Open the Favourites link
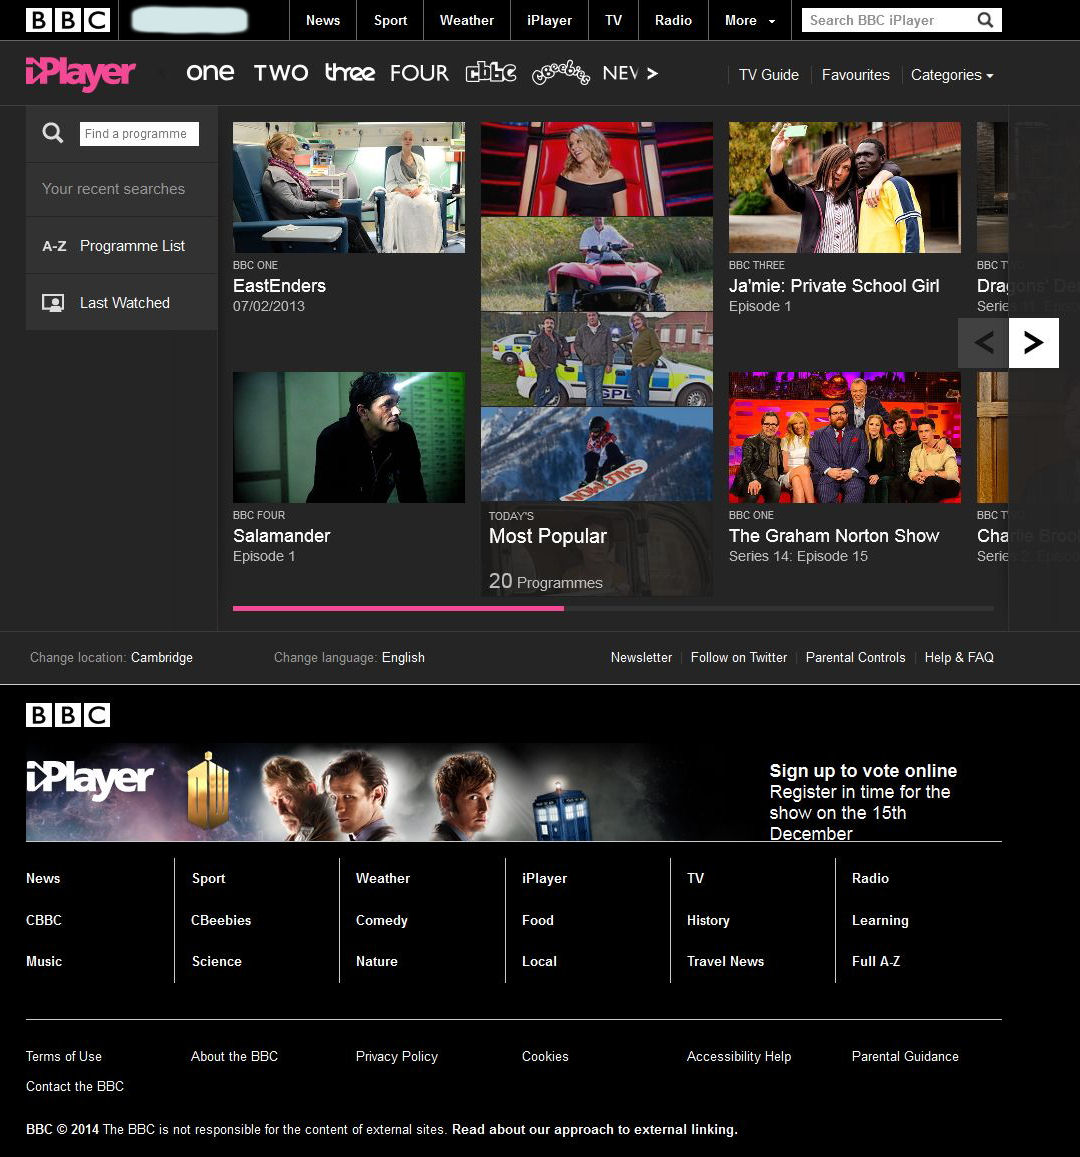The image size is (1080, 1157). coord(856,75)
